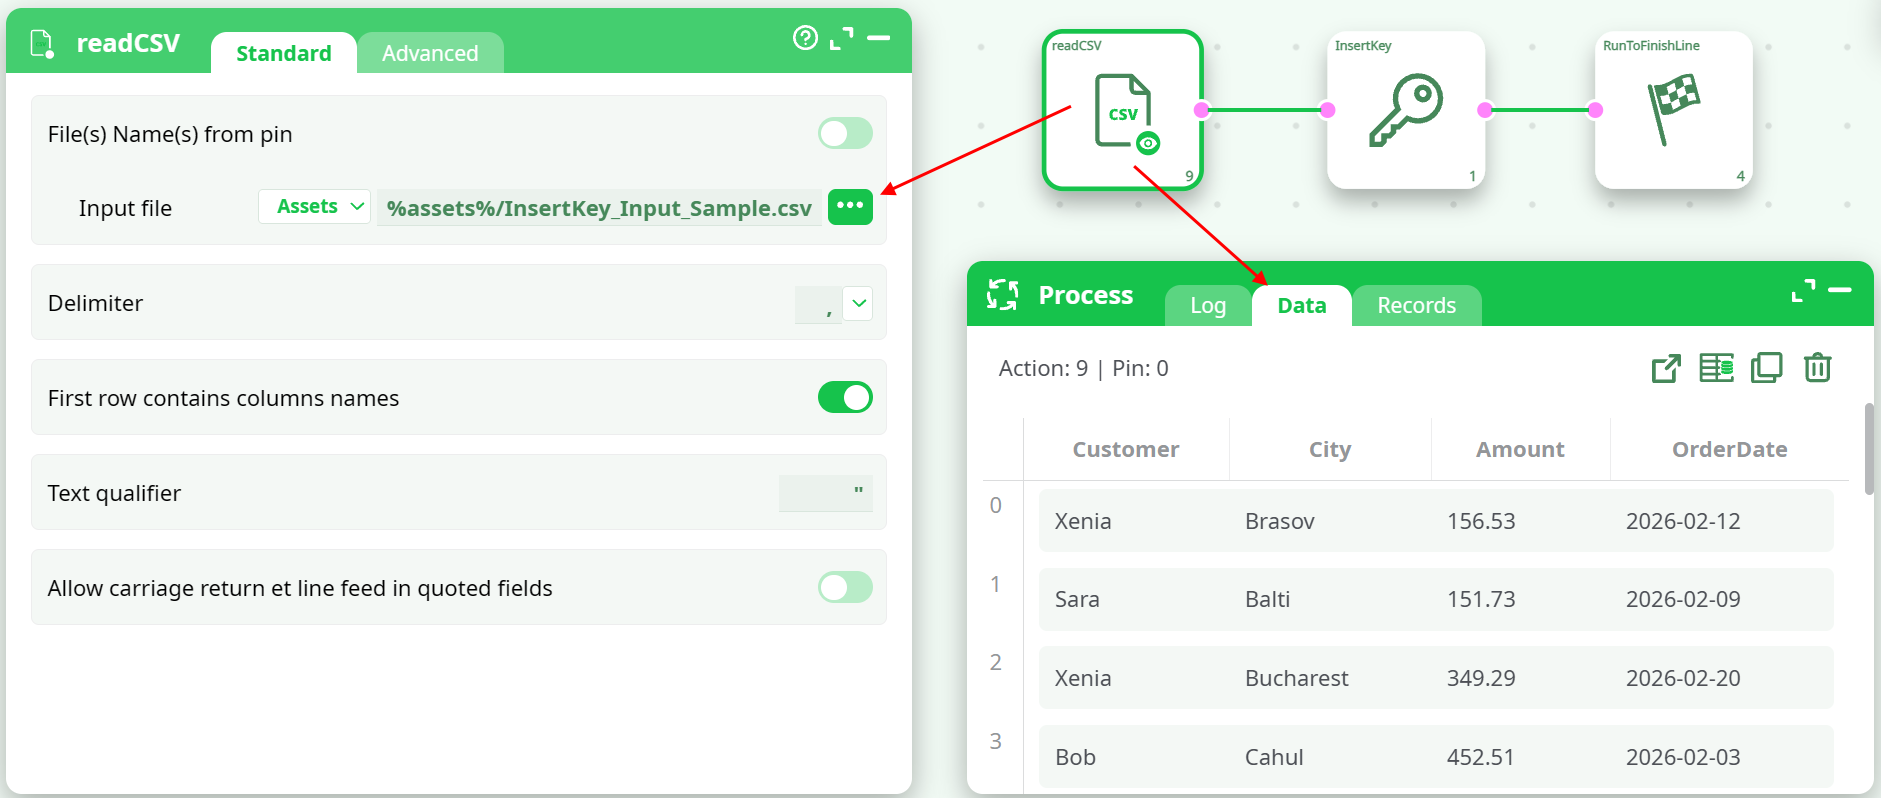
Task: Open the Assets source dropdown
Action: pos(315,207)
